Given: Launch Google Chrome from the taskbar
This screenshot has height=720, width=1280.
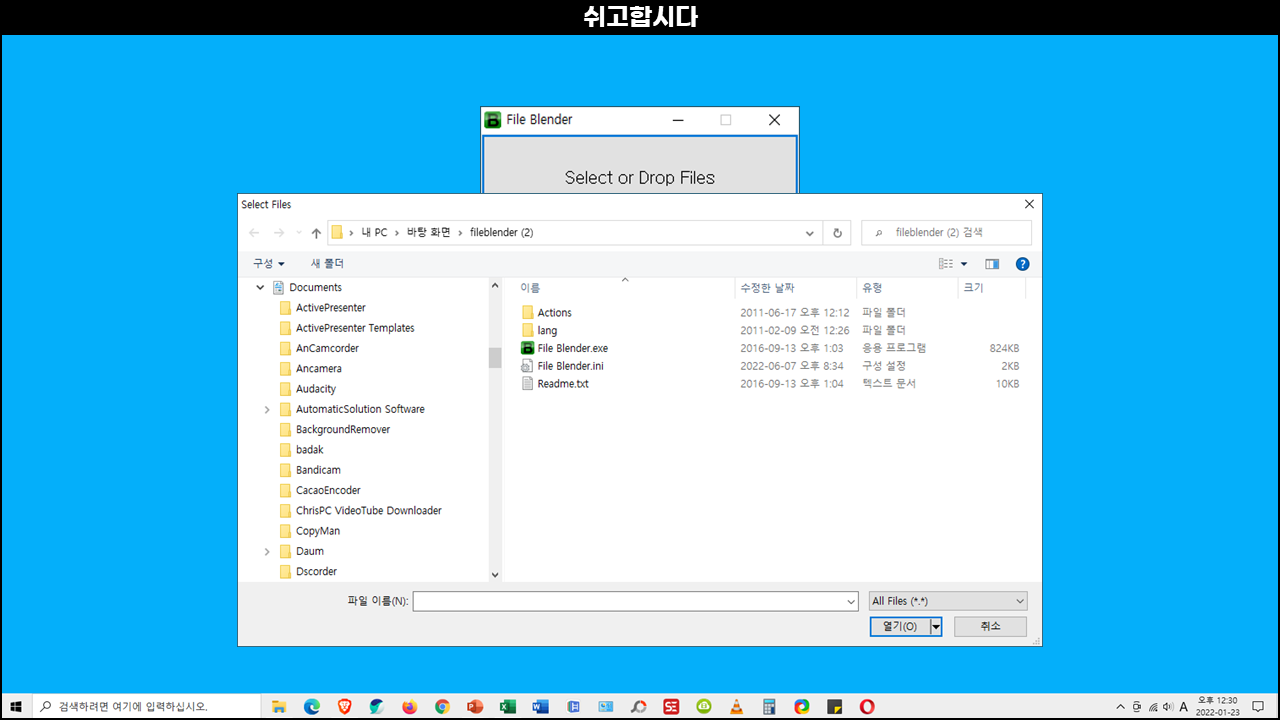Looking at the screenshot, I should [x=442, y=706].
